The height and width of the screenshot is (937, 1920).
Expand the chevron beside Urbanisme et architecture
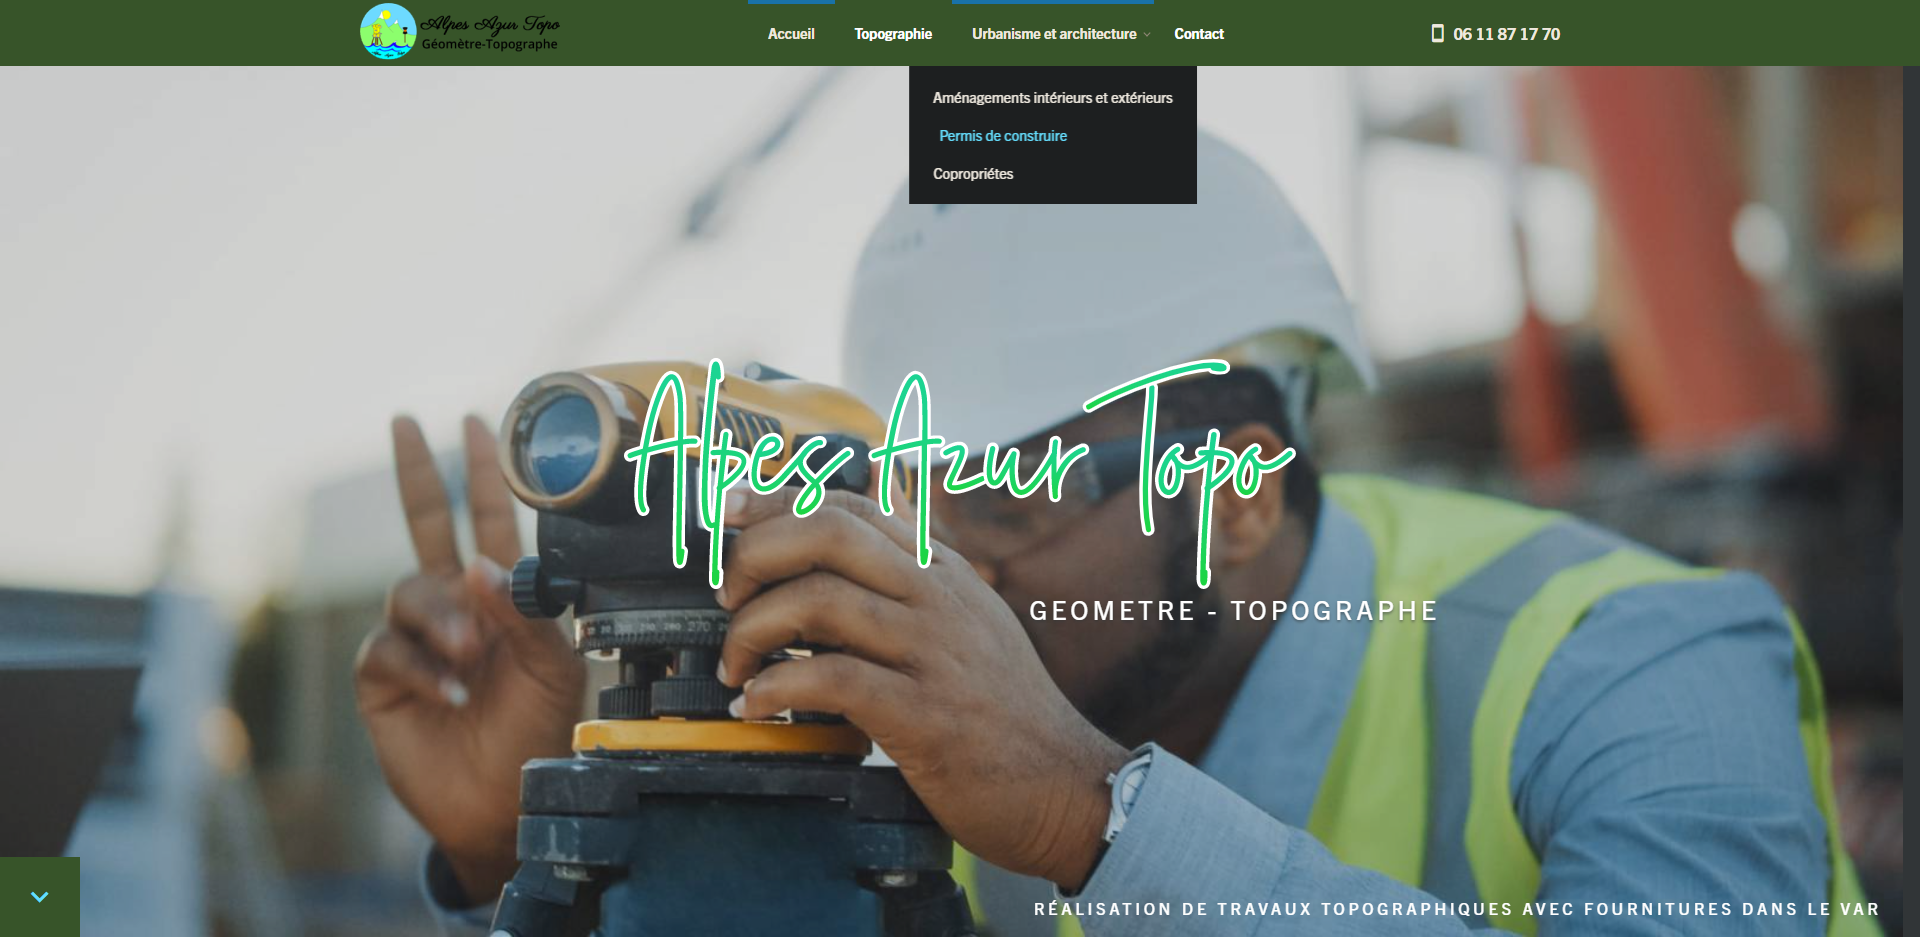click(x=1147, y=35)
